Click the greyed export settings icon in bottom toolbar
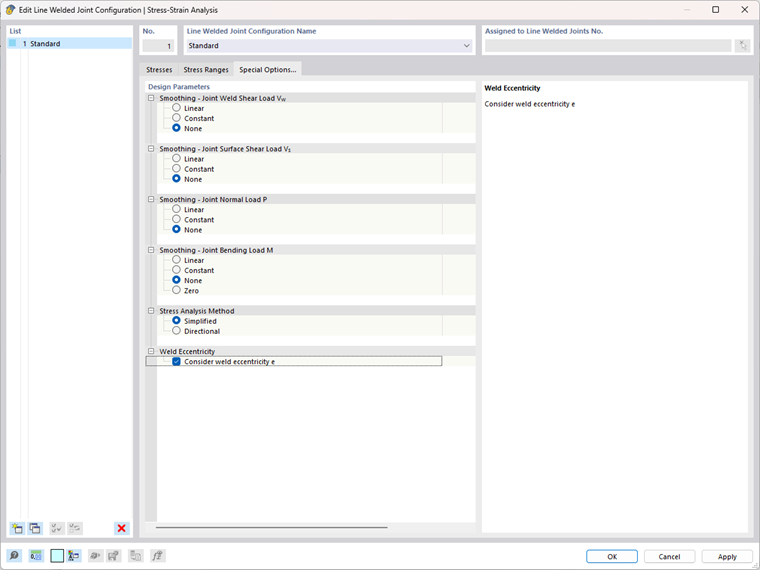Screen dimensions: 760x570 pos(113,555)
